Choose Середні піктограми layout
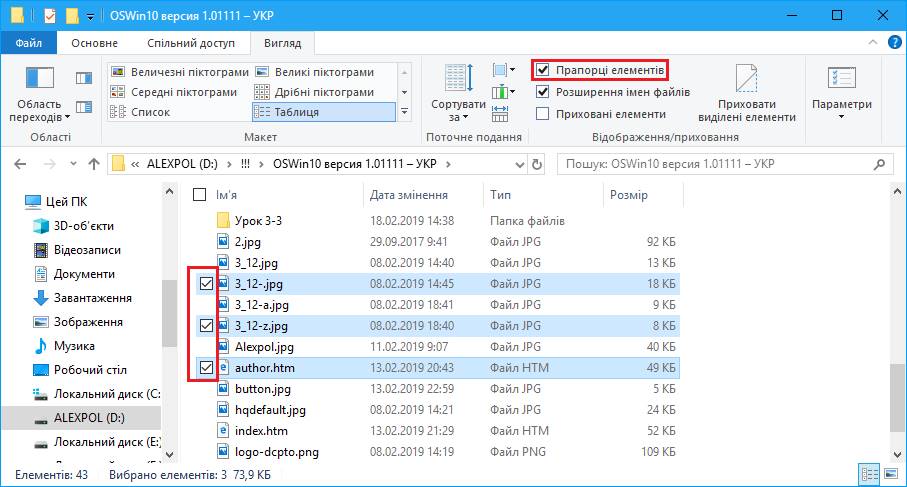 (x=174, y=92)
